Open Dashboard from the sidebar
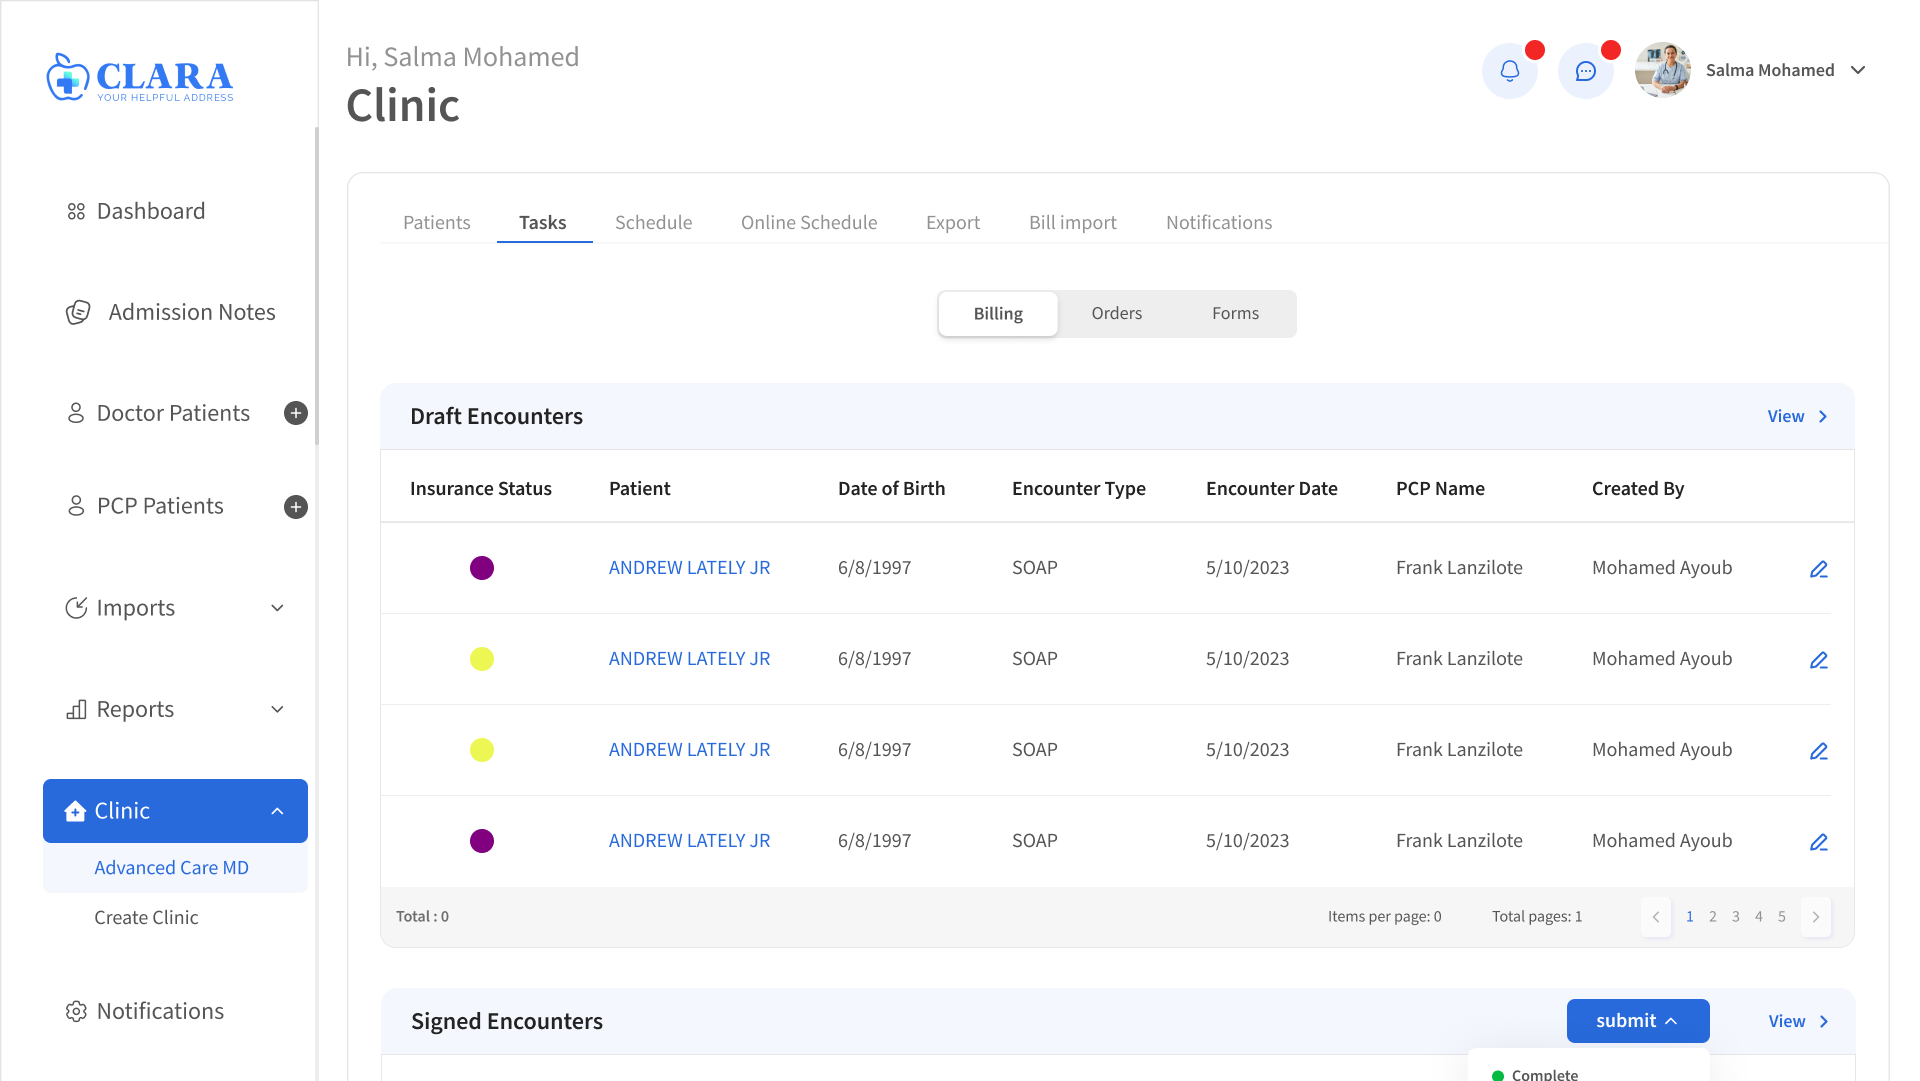The image size is (1920, 1081). point(150,211)
